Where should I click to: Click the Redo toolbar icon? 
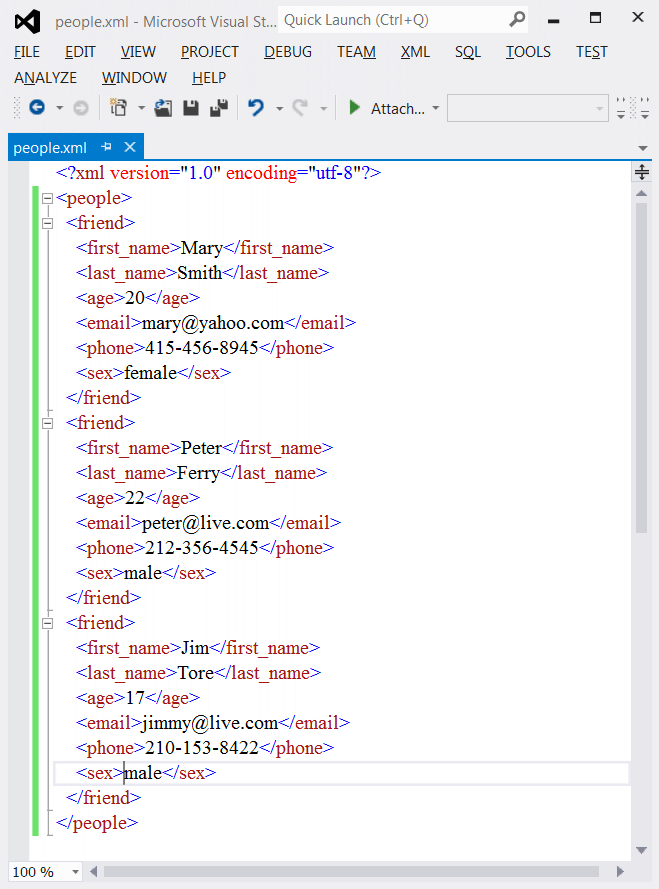tap(301, 107)
